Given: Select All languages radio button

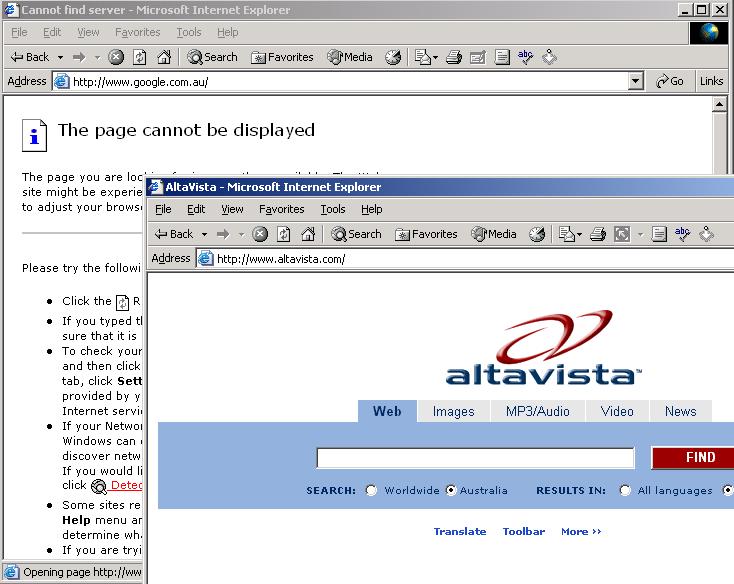Looking at the screenshot, I should (x=624, y=490).
